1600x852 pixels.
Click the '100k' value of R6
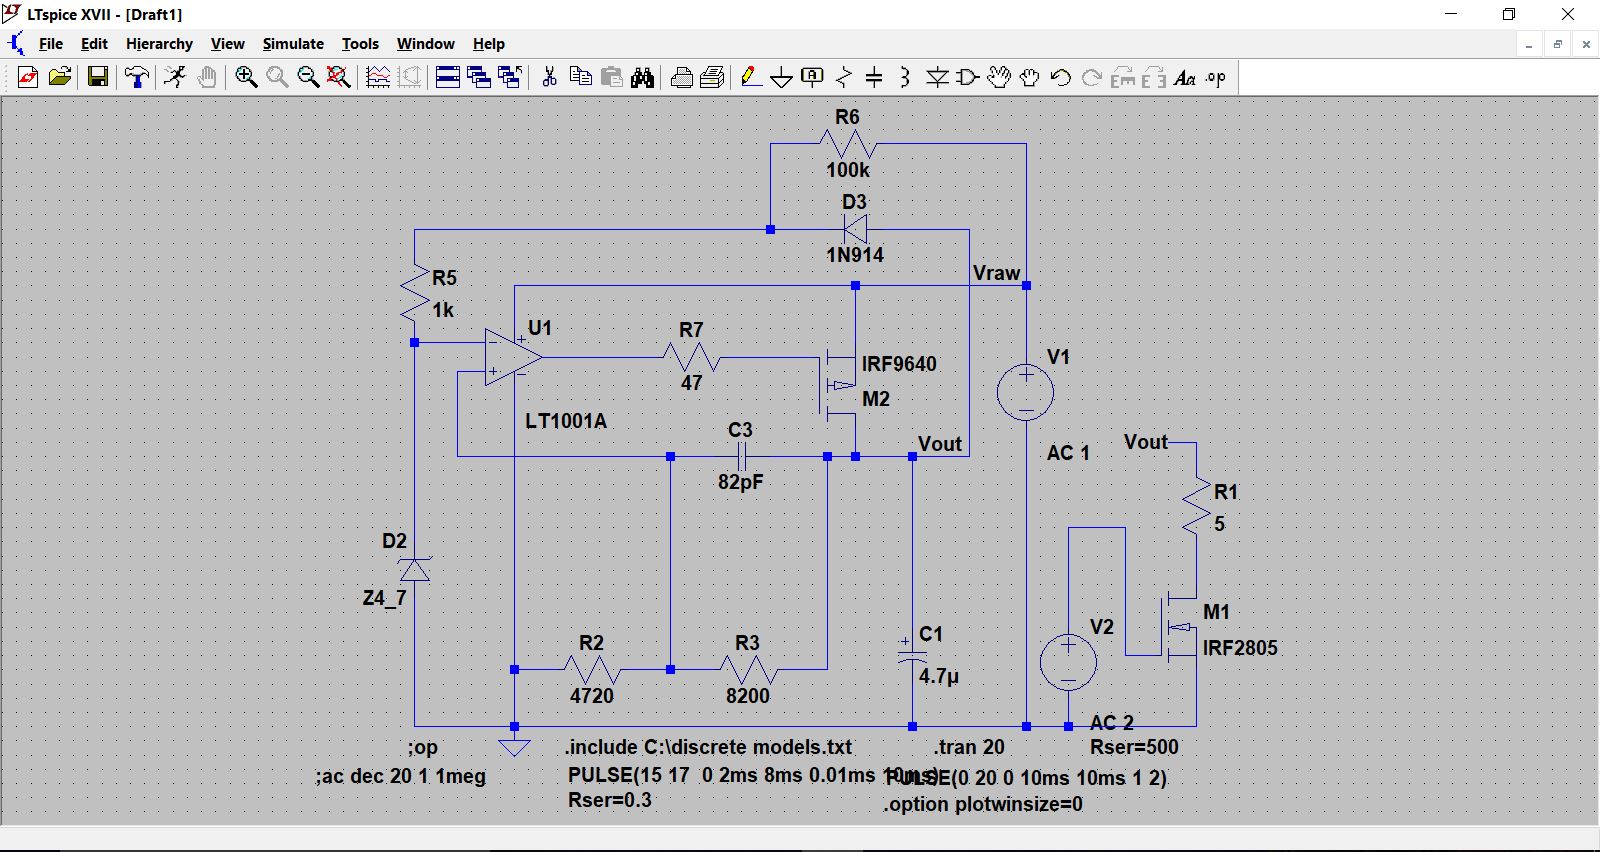tap(847, 170)
